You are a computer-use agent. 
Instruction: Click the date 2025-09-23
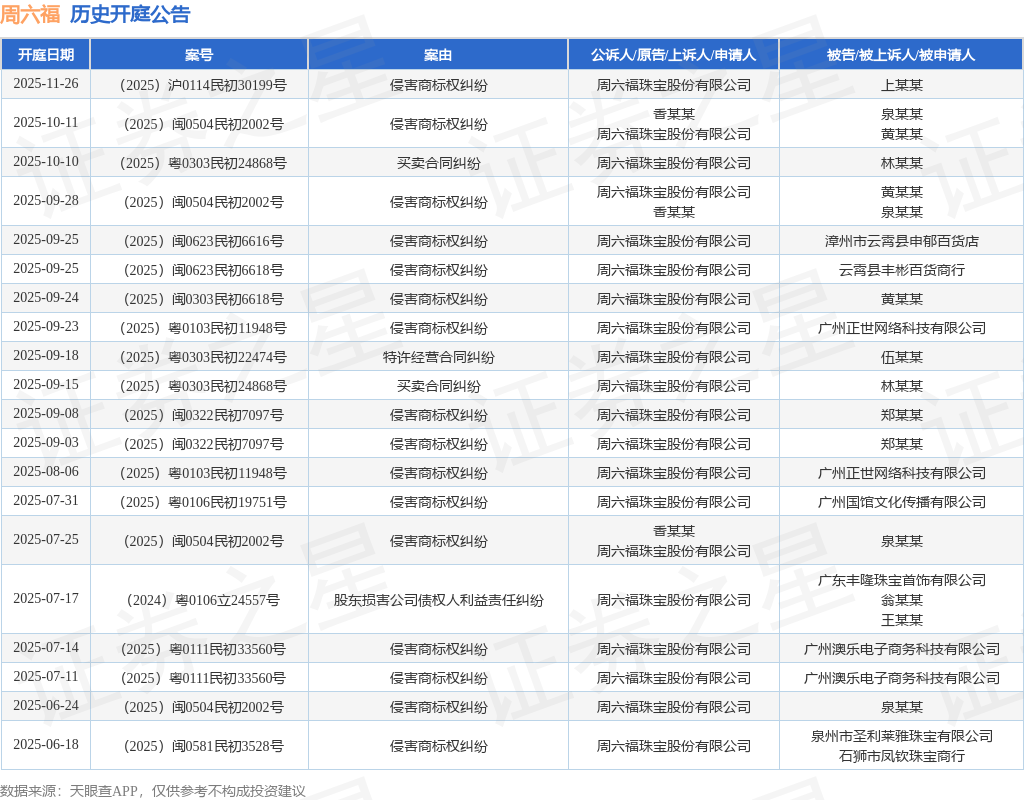(x=46, y=327)
